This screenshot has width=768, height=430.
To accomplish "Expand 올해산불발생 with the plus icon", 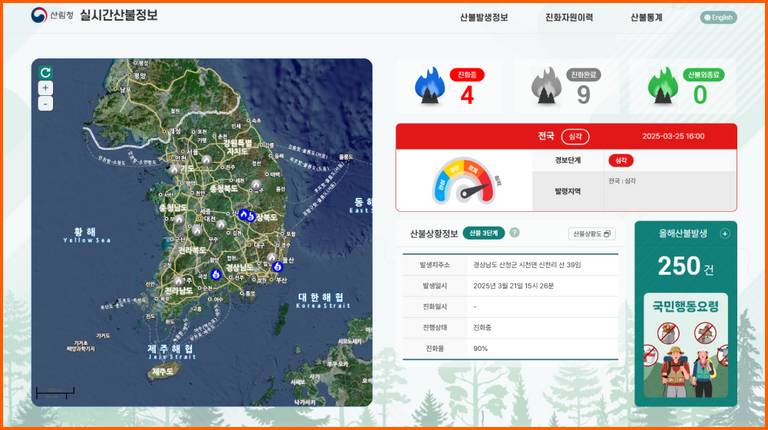I will [x=725, y=234].
